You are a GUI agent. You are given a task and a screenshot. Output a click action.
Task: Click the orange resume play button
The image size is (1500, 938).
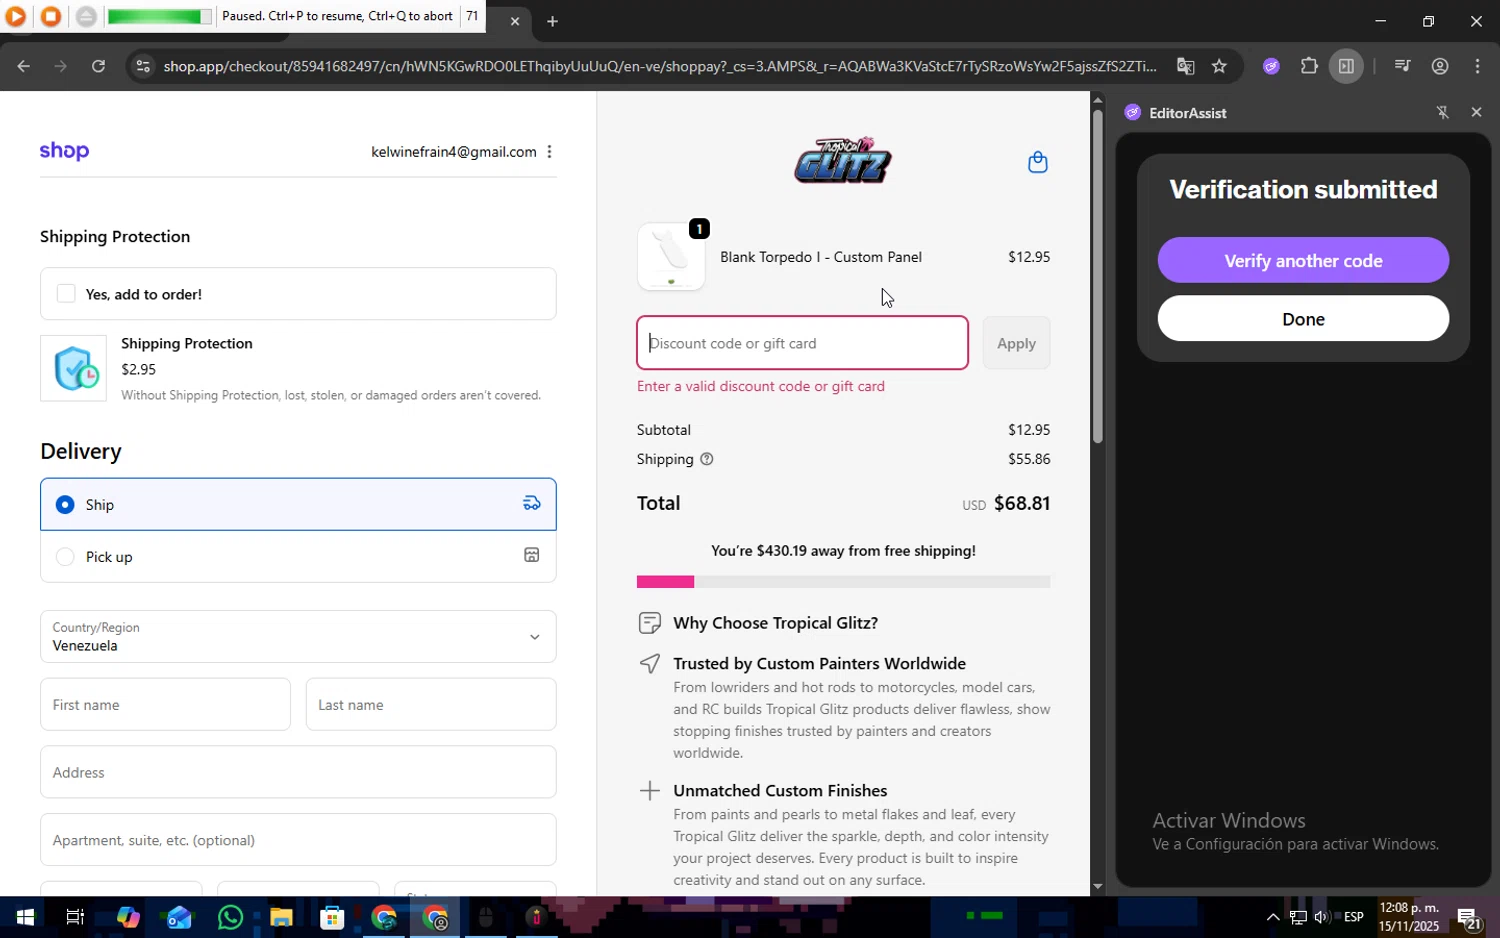coord(15,16)
